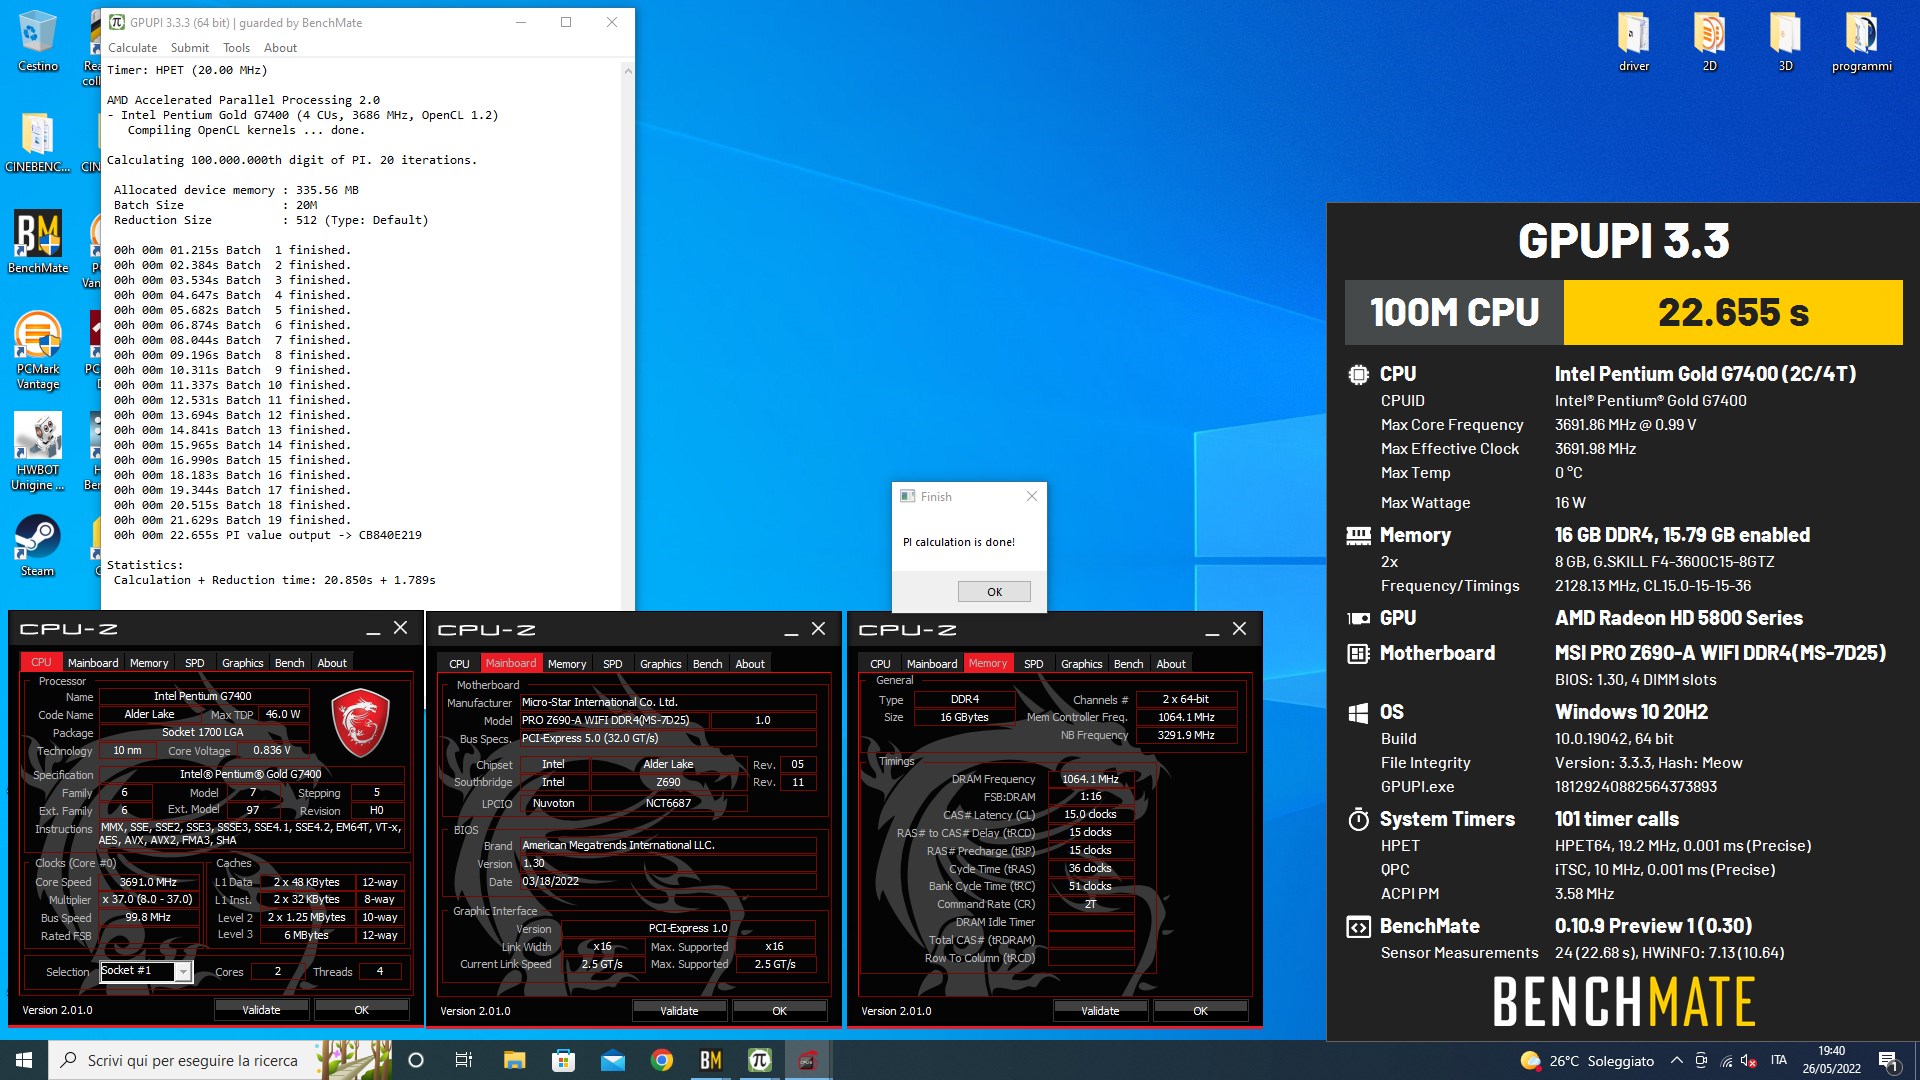Image resolution: width=1920 pixels, height=1080 pixels.
Task: Open the 3D folder on the desktop
Action: [x=1786, y=42]
